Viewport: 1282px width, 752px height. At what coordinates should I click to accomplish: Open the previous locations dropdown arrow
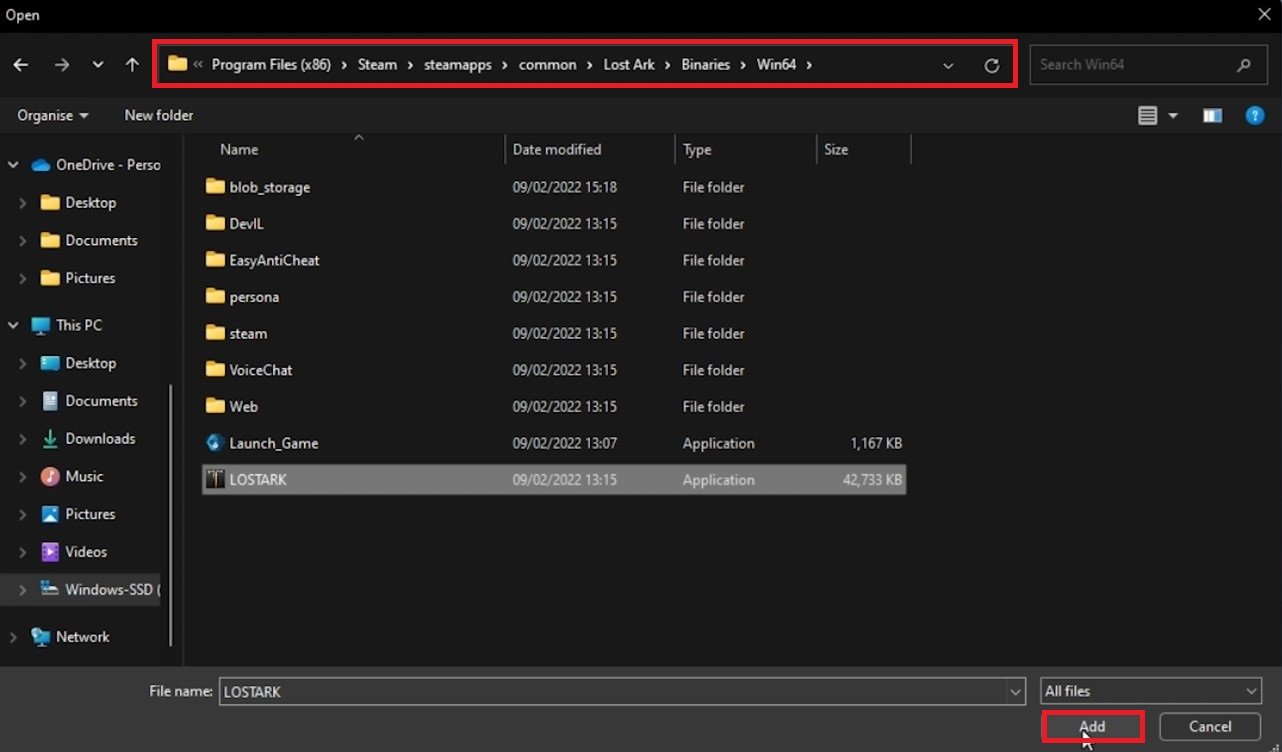(x=947, y=66)
